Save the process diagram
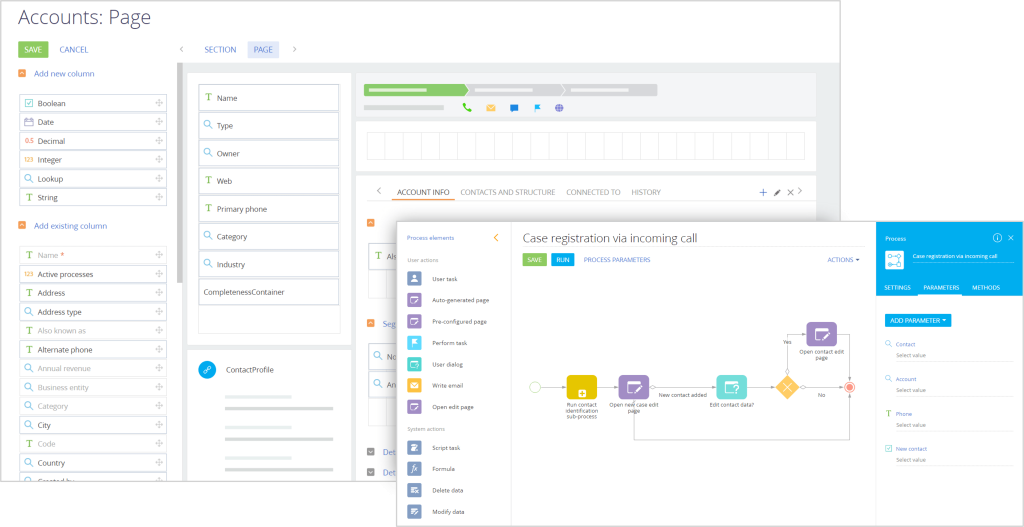Image resolution: width=1024 pixels, height=527 pixels. pyautogui.click(x=534, y=260)
